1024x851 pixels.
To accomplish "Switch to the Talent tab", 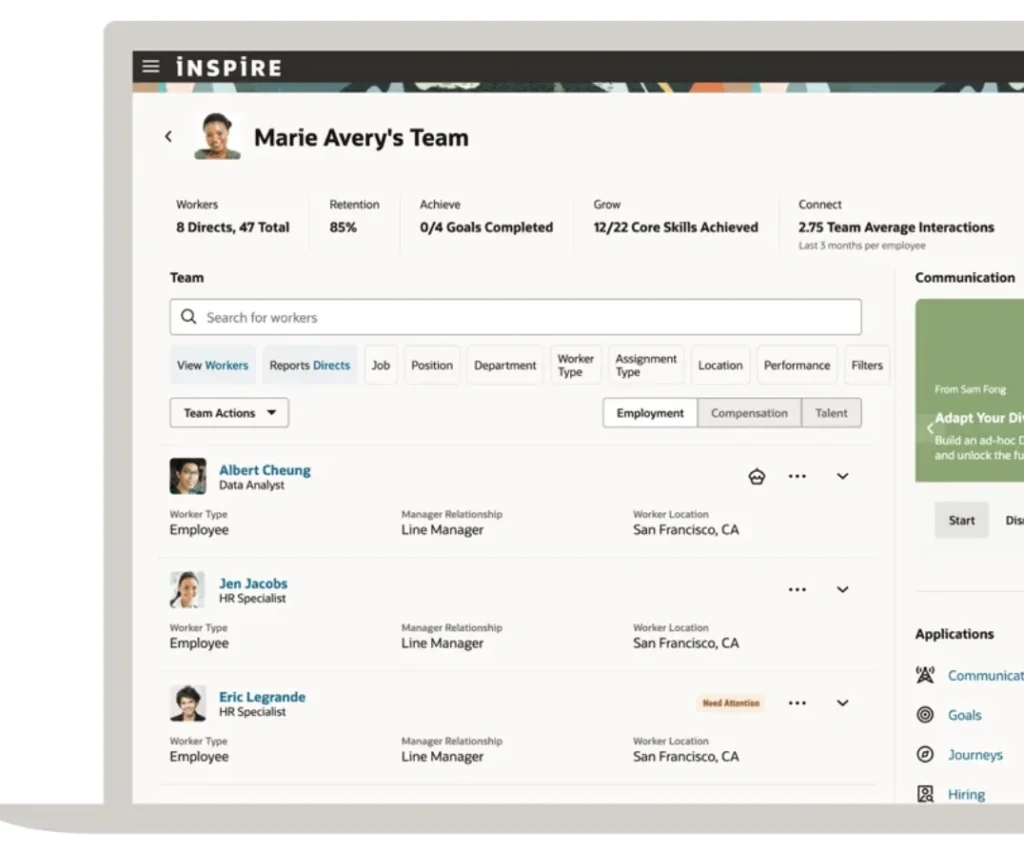I will coord(831,412).
